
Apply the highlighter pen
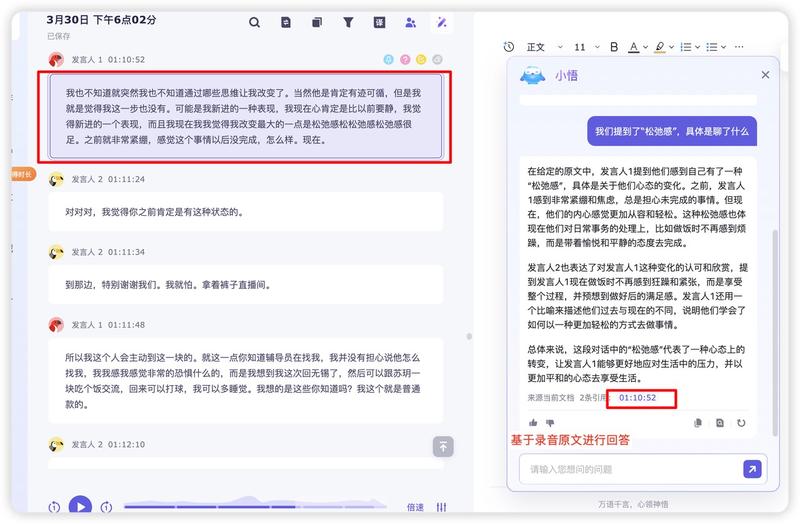[660, 47]
